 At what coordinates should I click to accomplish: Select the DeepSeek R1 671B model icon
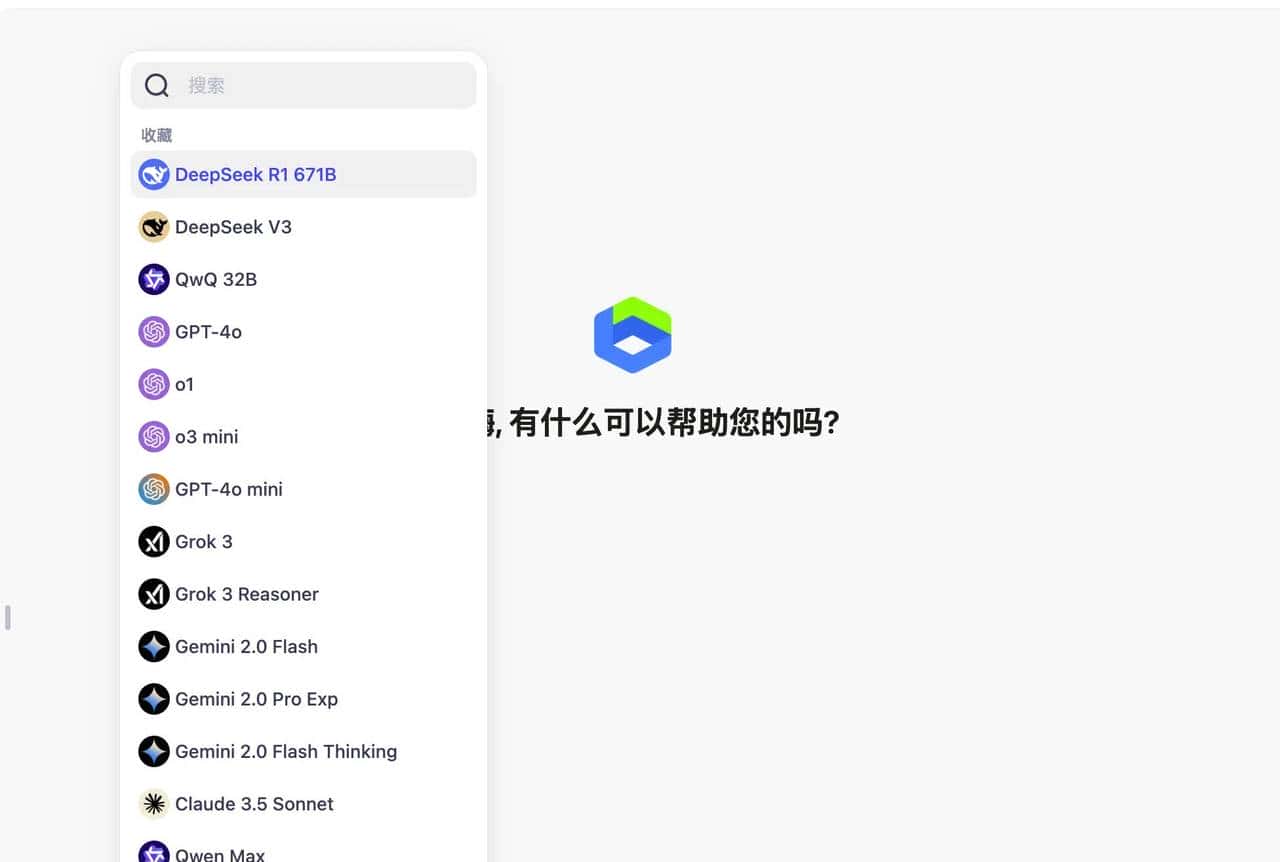(154, 174)
